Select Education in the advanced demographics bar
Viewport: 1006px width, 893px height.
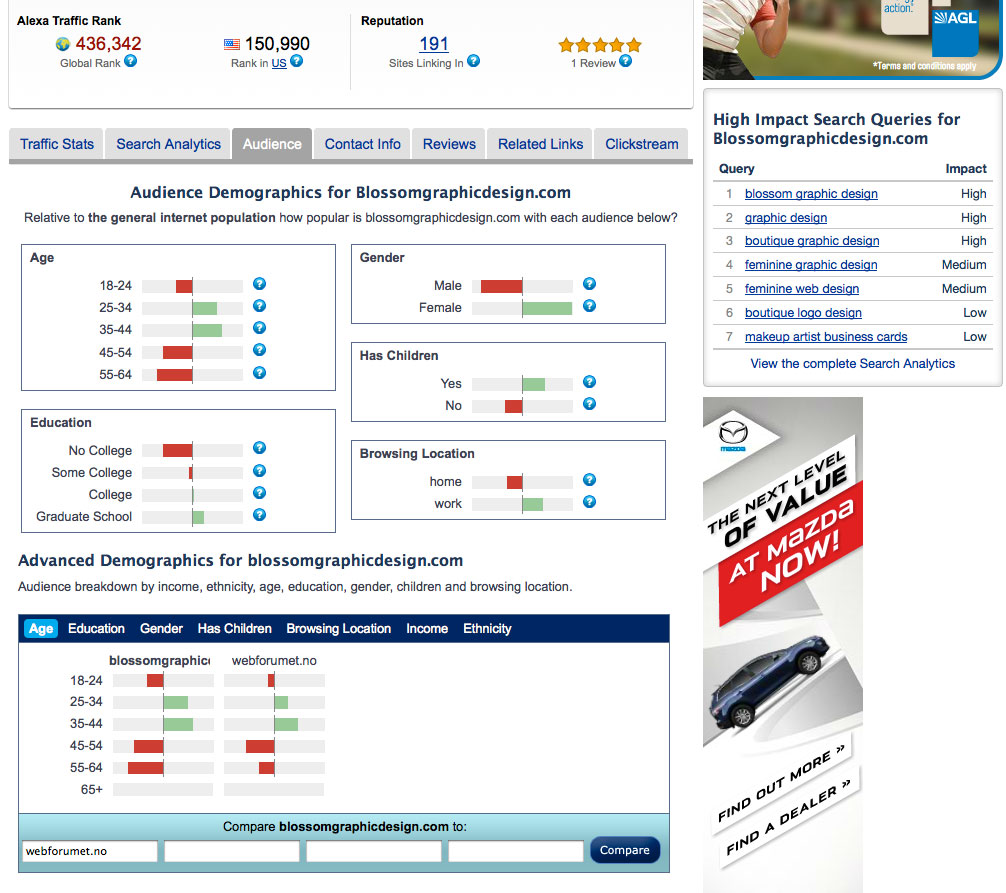[96, 629]
